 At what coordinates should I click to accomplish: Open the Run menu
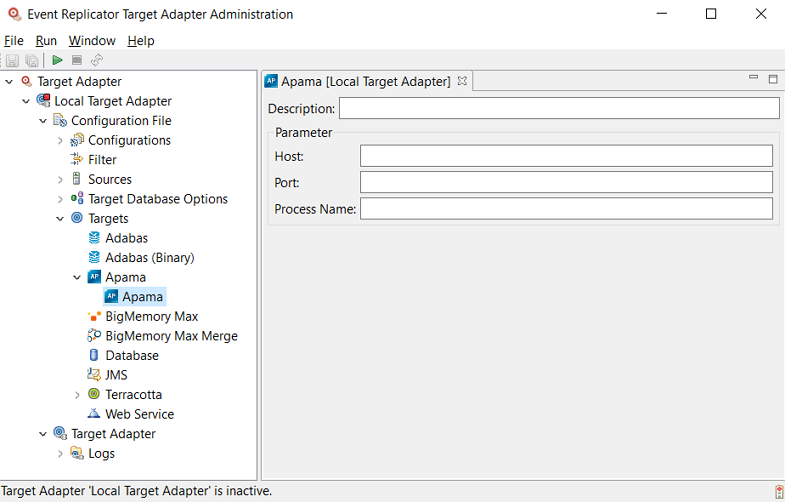coord(46,41)
